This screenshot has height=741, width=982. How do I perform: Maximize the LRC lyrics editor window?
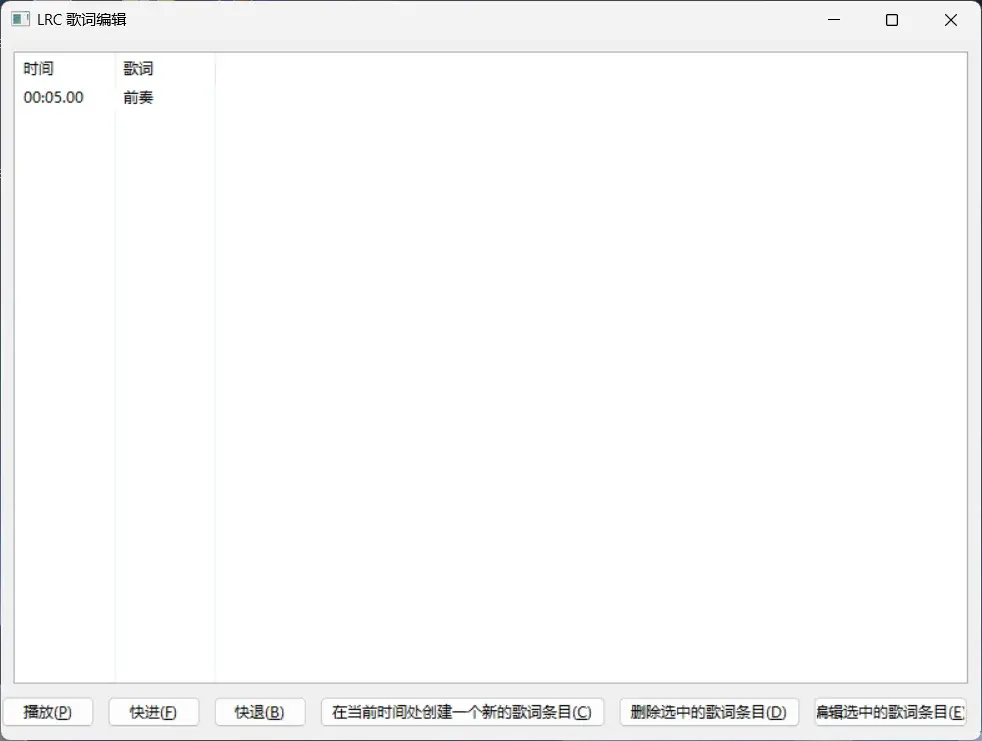point(891,19)
